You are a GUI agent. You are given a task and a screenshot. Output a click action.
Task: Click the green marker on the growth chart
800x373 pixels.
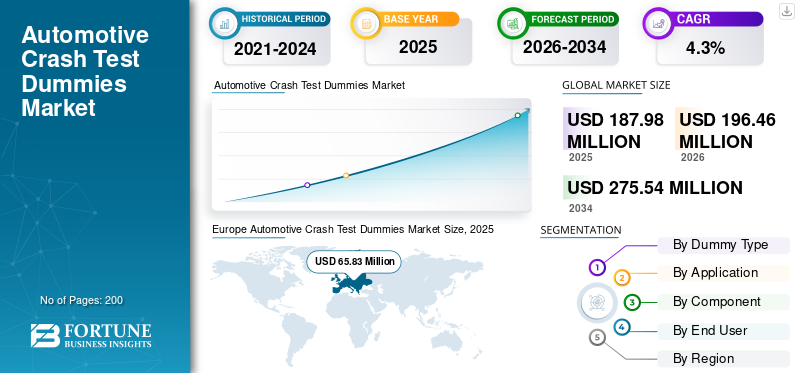tap(517, 115)
